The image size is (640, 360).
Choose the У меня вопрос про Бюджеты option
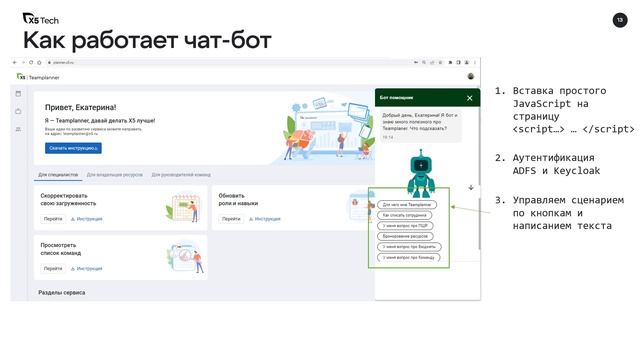(x=409, y=247)
